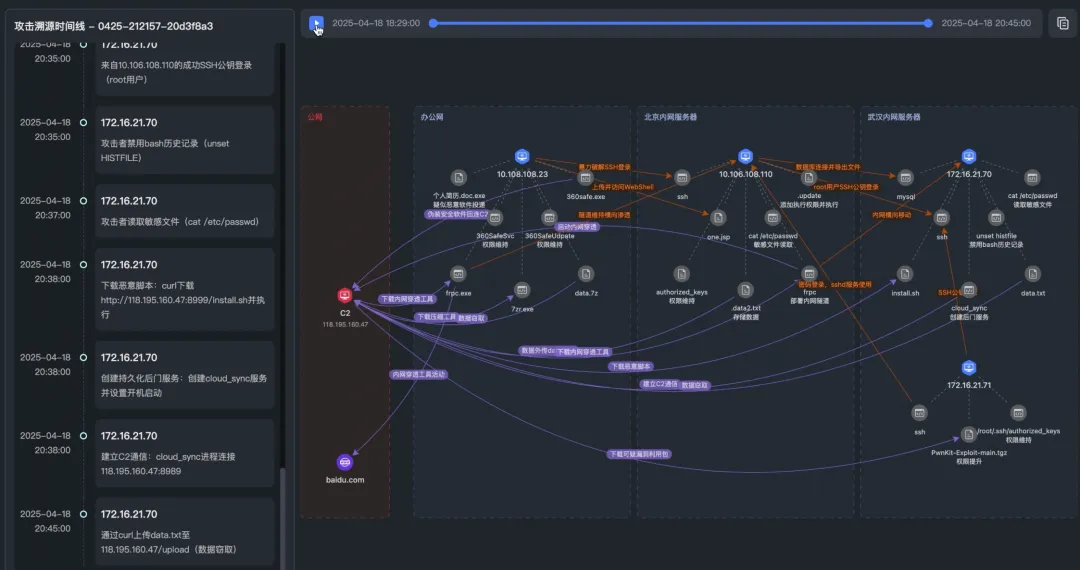
Task: Click the data.7z file node
Action: point(586,274)
